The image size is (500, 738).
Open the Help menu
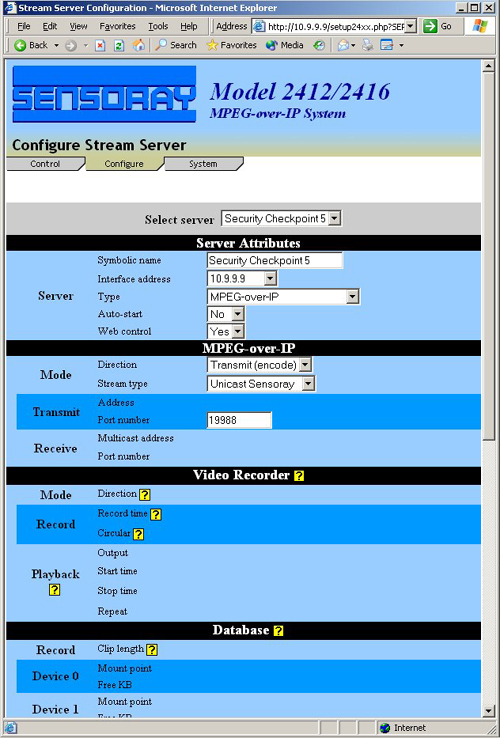[189, 26]
